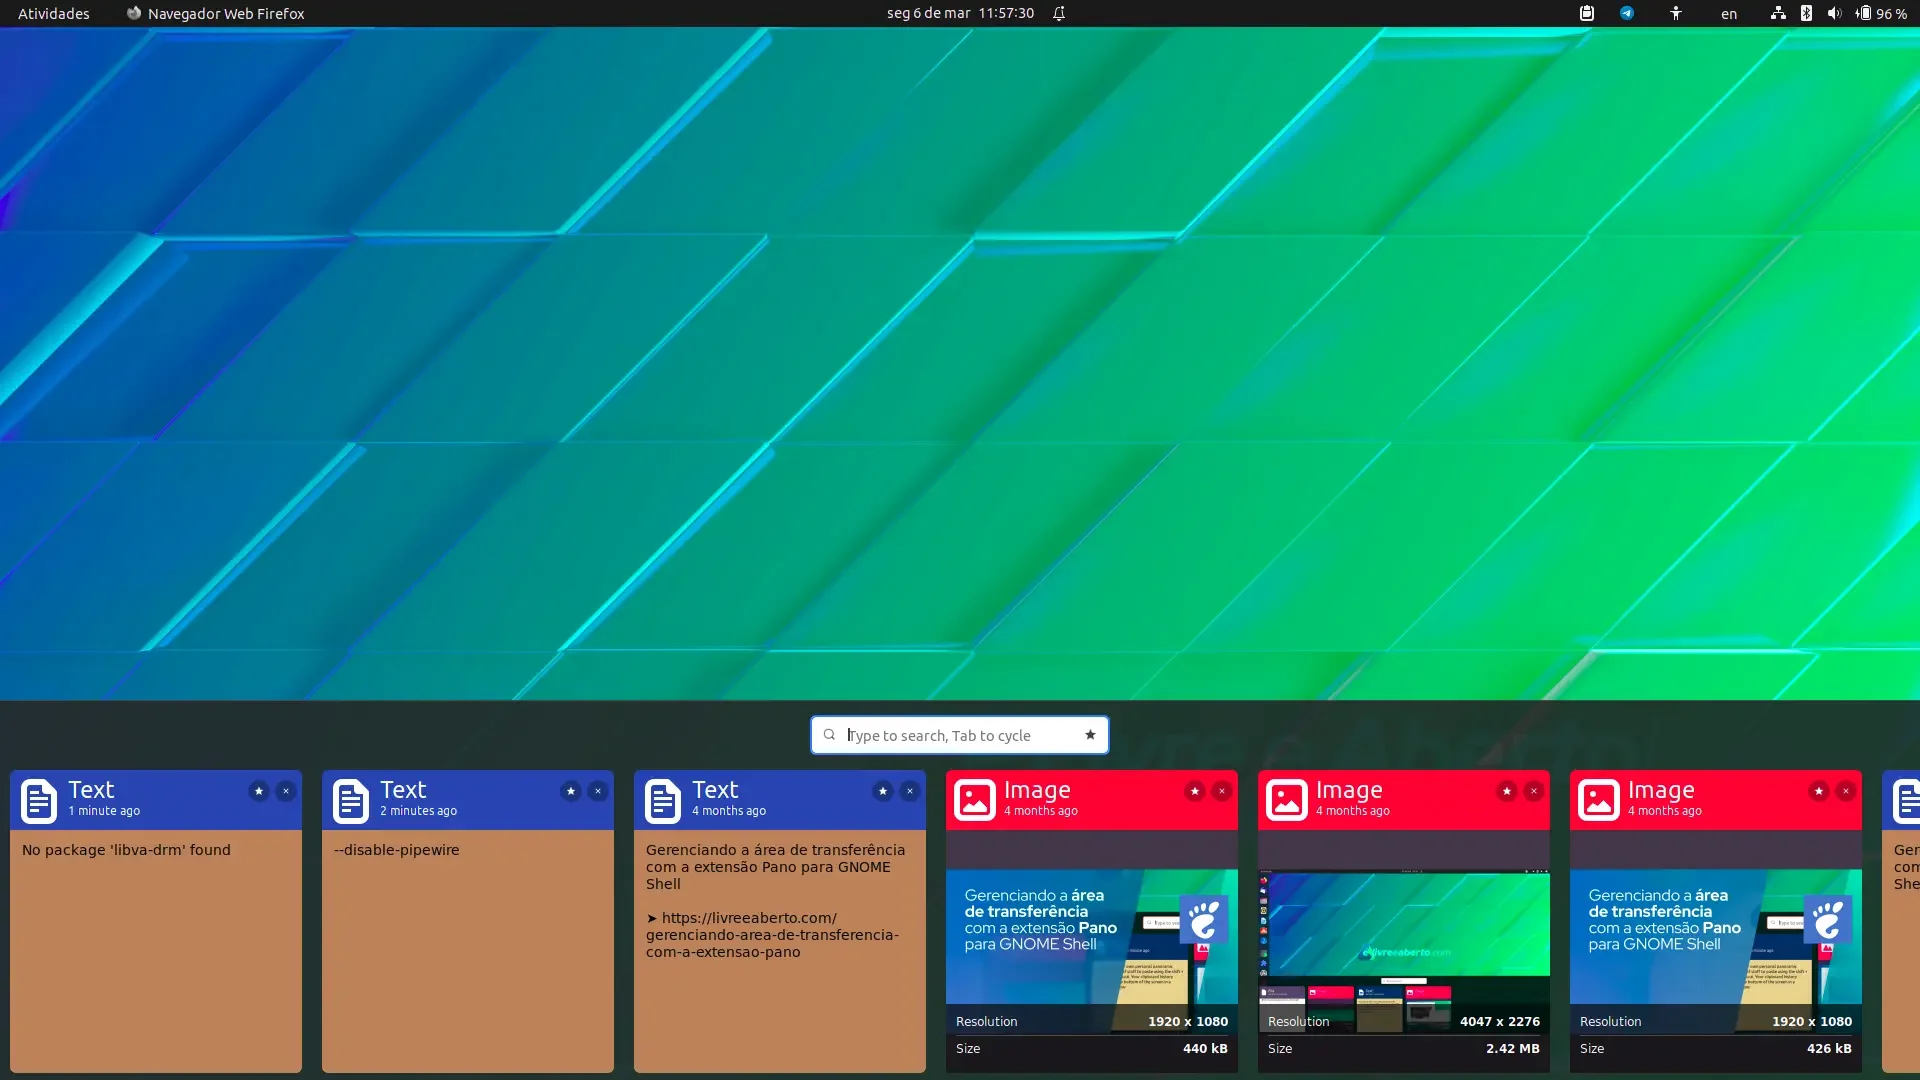
Task: Remove the 'No package libva-drm' text card
Action: pos(285,791)
